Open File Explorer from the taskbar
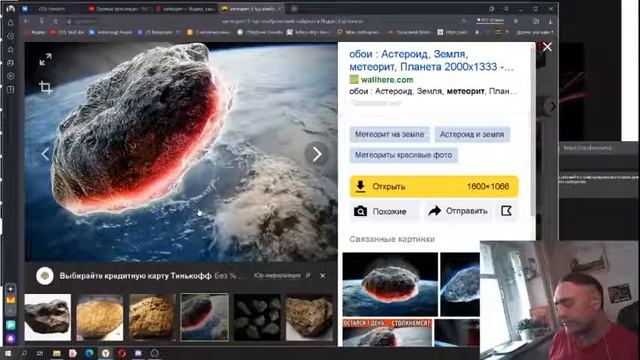The height and width of the screenshot is (360, 640). coord(57,353)
